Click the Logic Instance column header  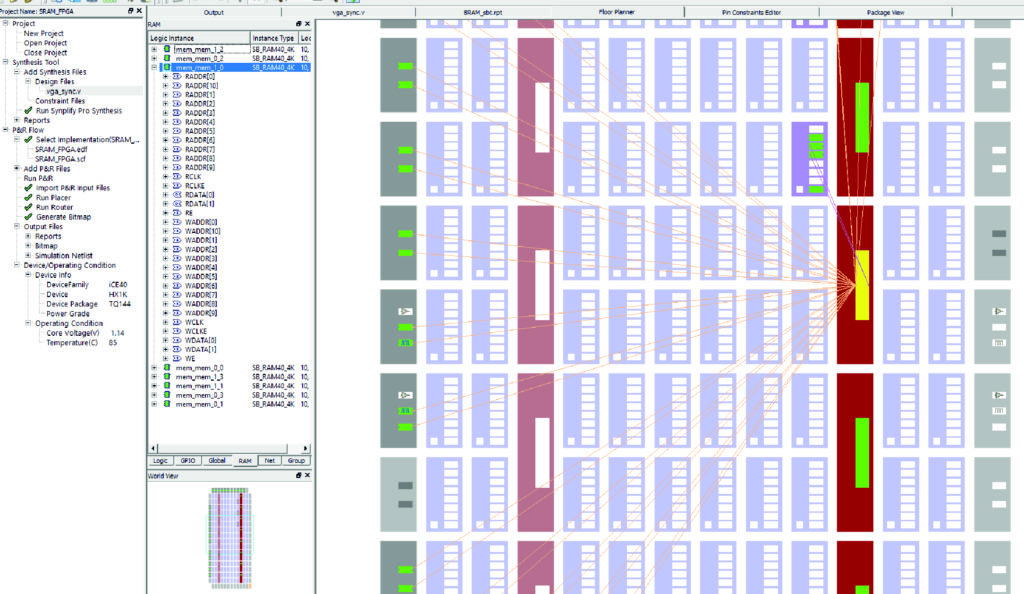[x=199, y=38]
